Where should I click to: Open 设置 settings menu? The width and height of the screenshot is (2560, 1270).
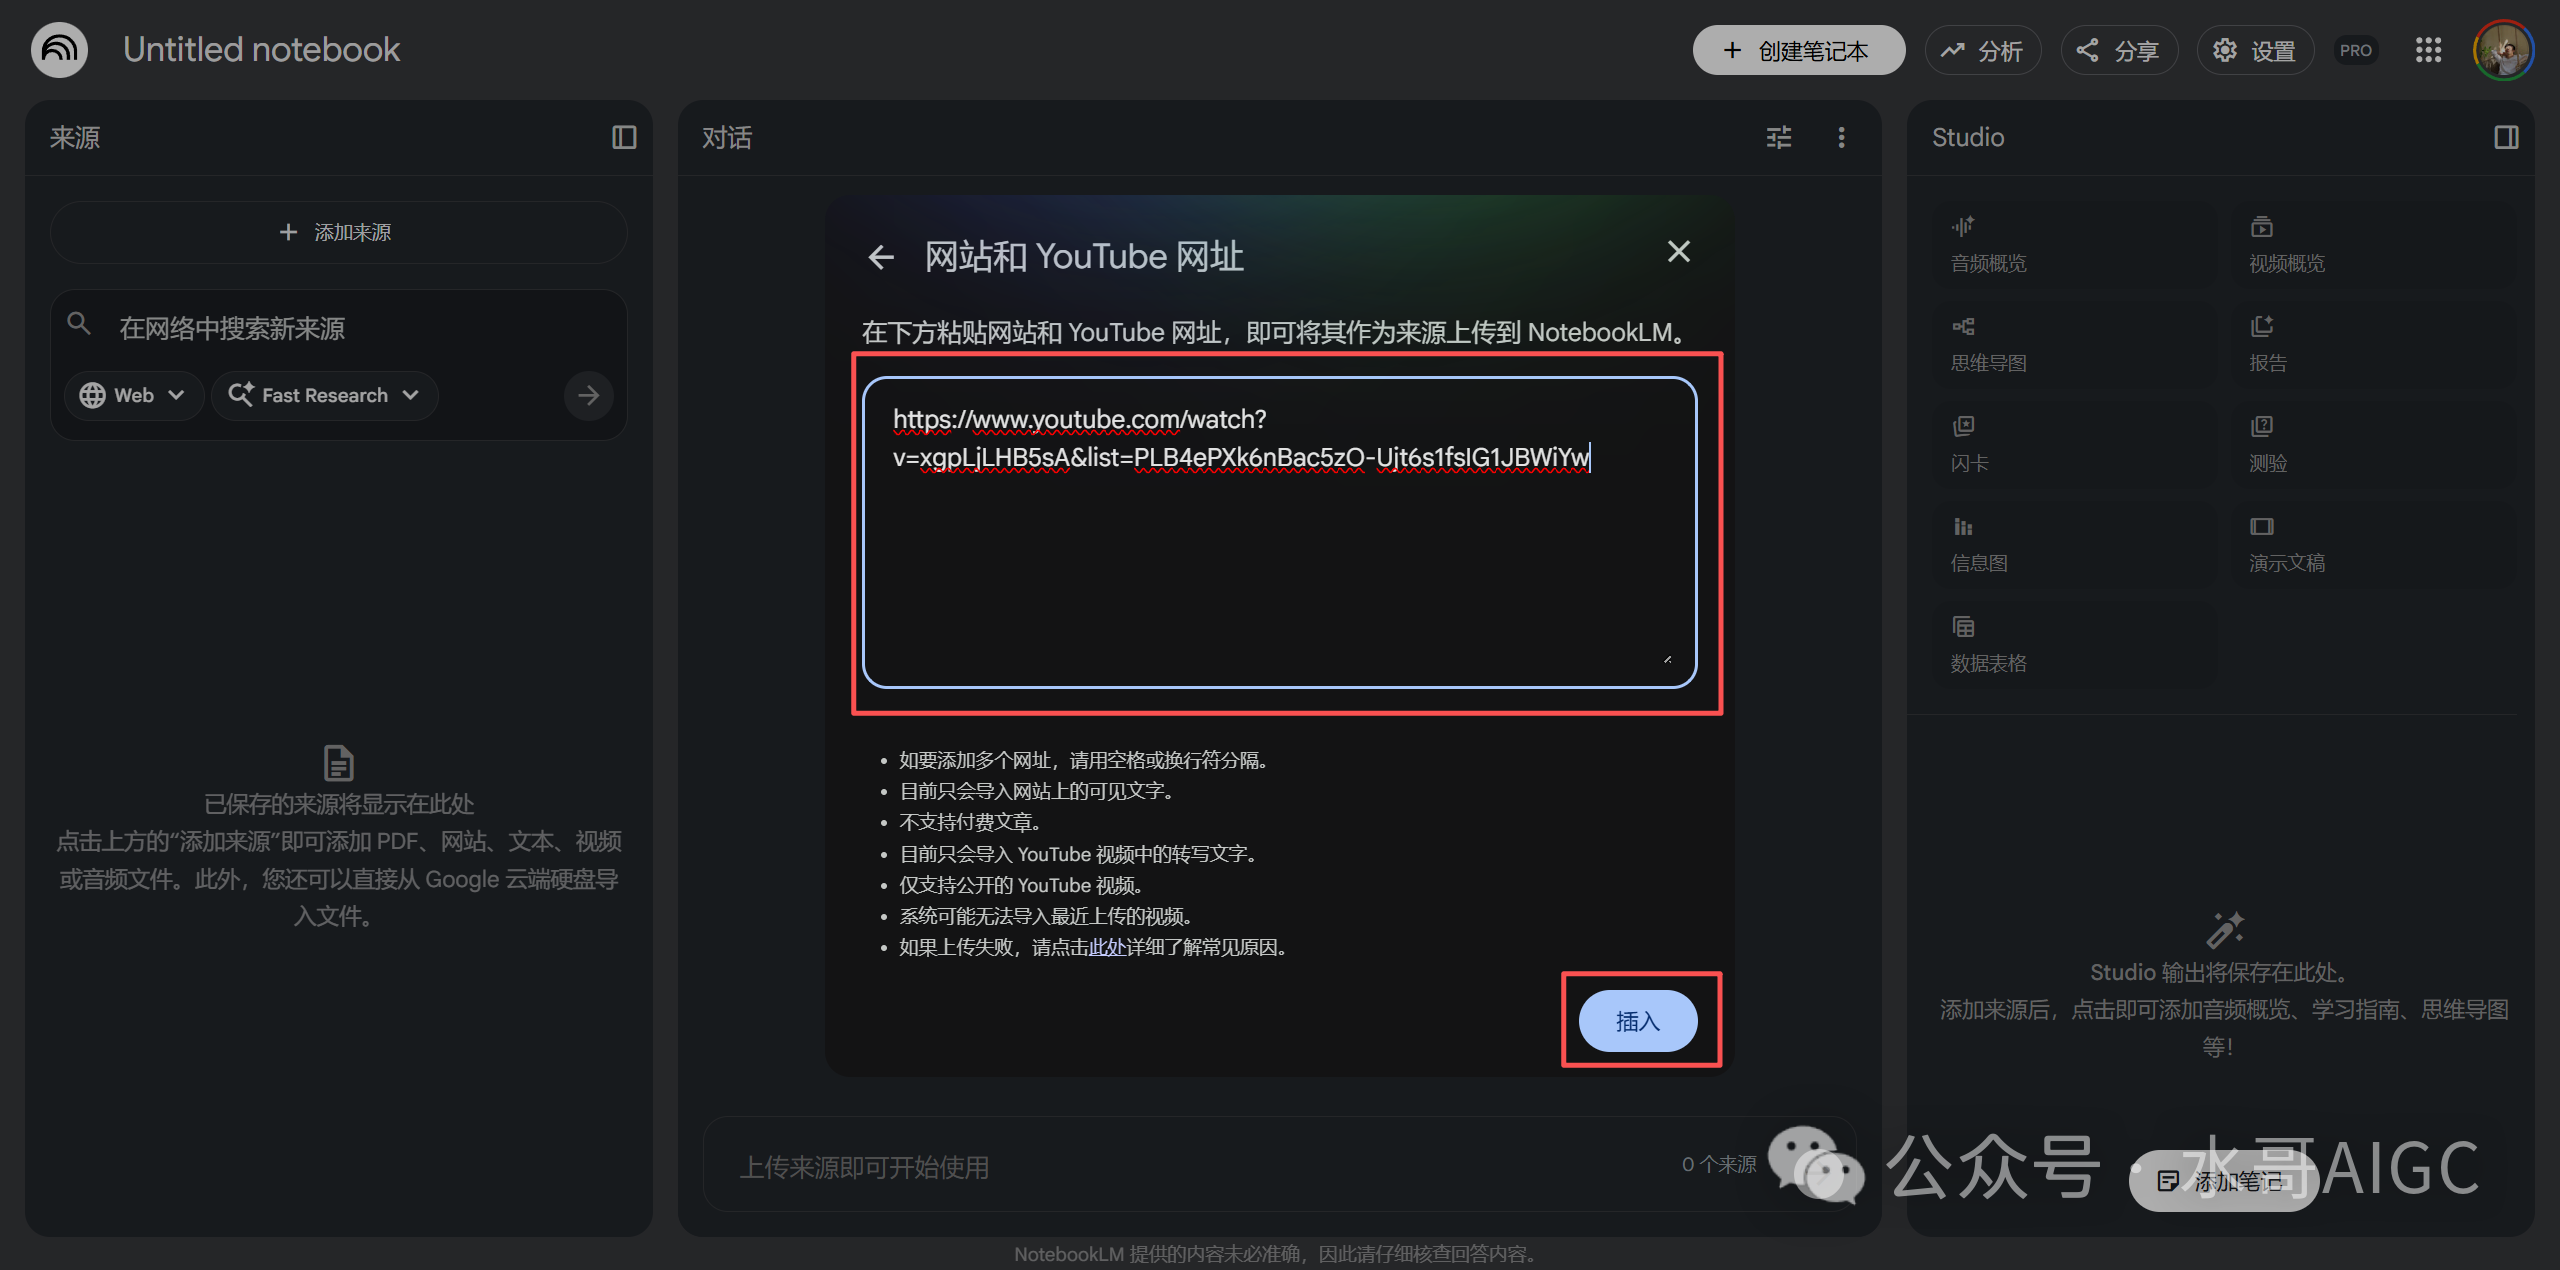coord(2254,50)
